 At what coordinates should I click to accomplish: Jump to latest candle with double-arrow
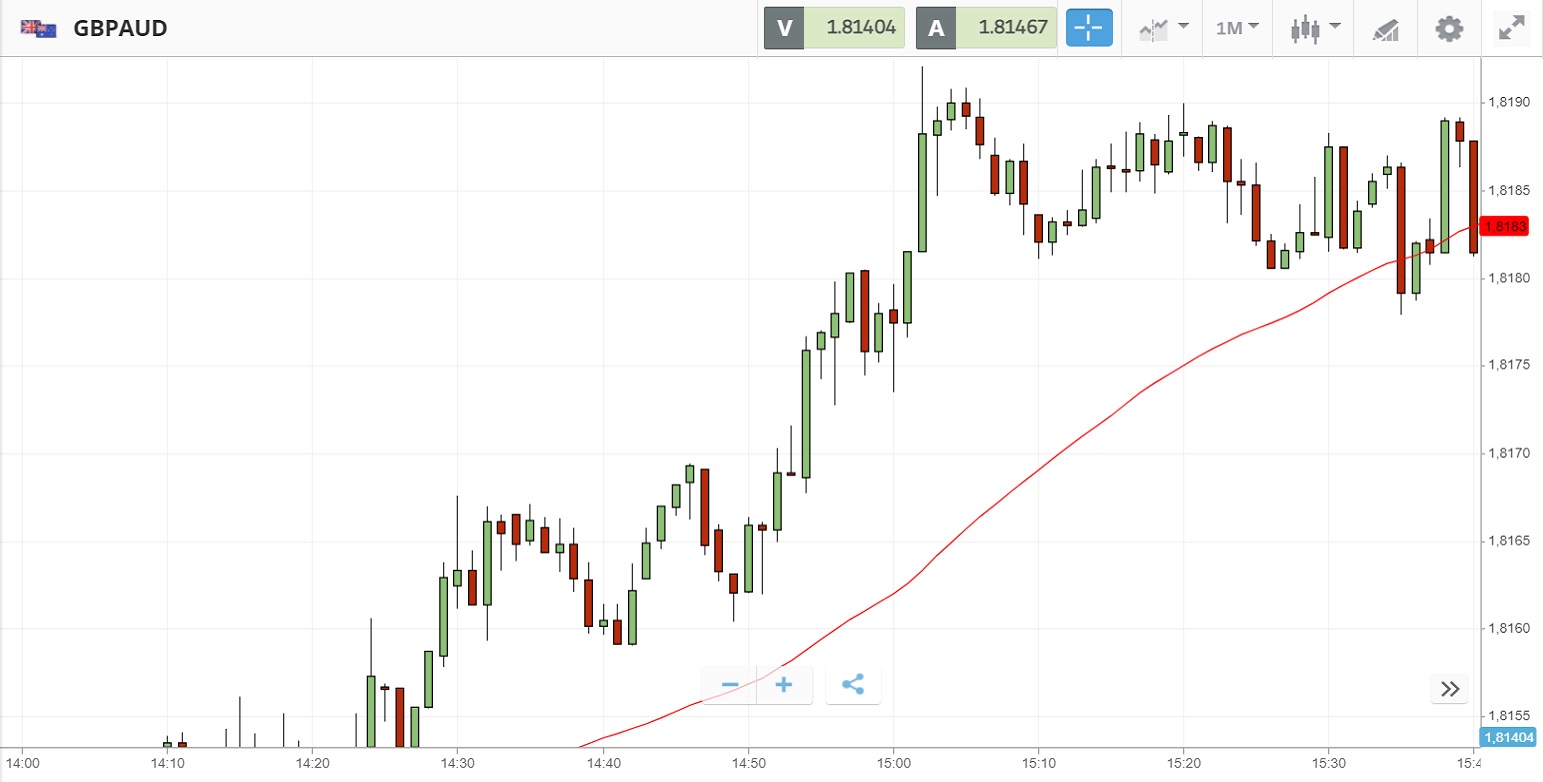pyautogui.click(x=1450, y=688)
